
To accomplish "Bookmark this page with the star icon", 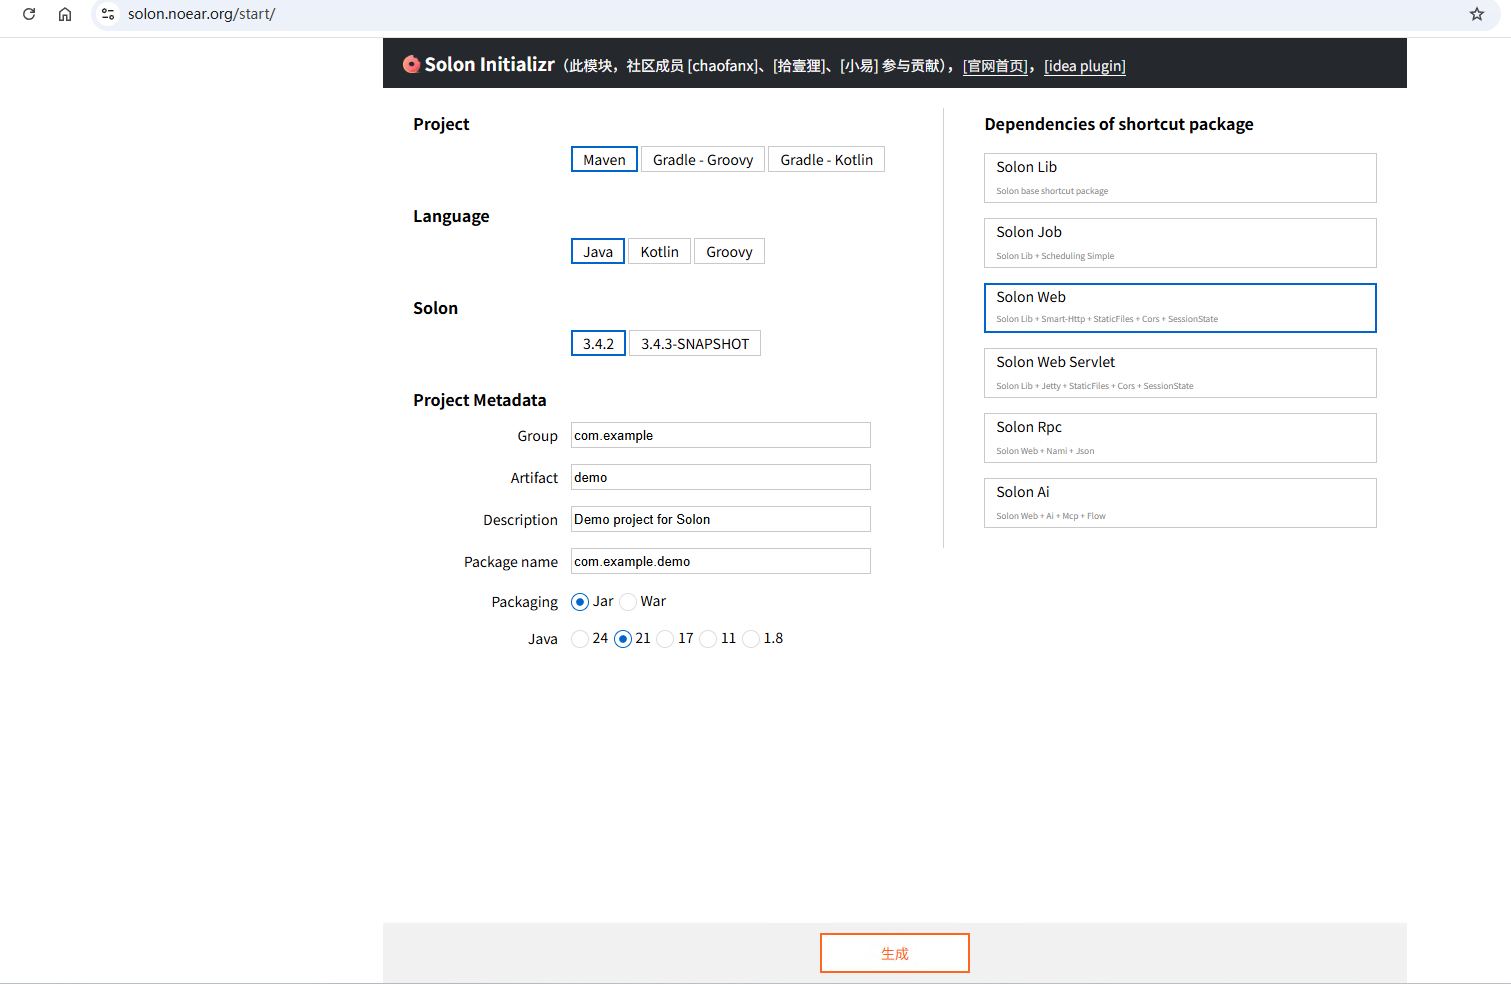I will coord(1477,14).
